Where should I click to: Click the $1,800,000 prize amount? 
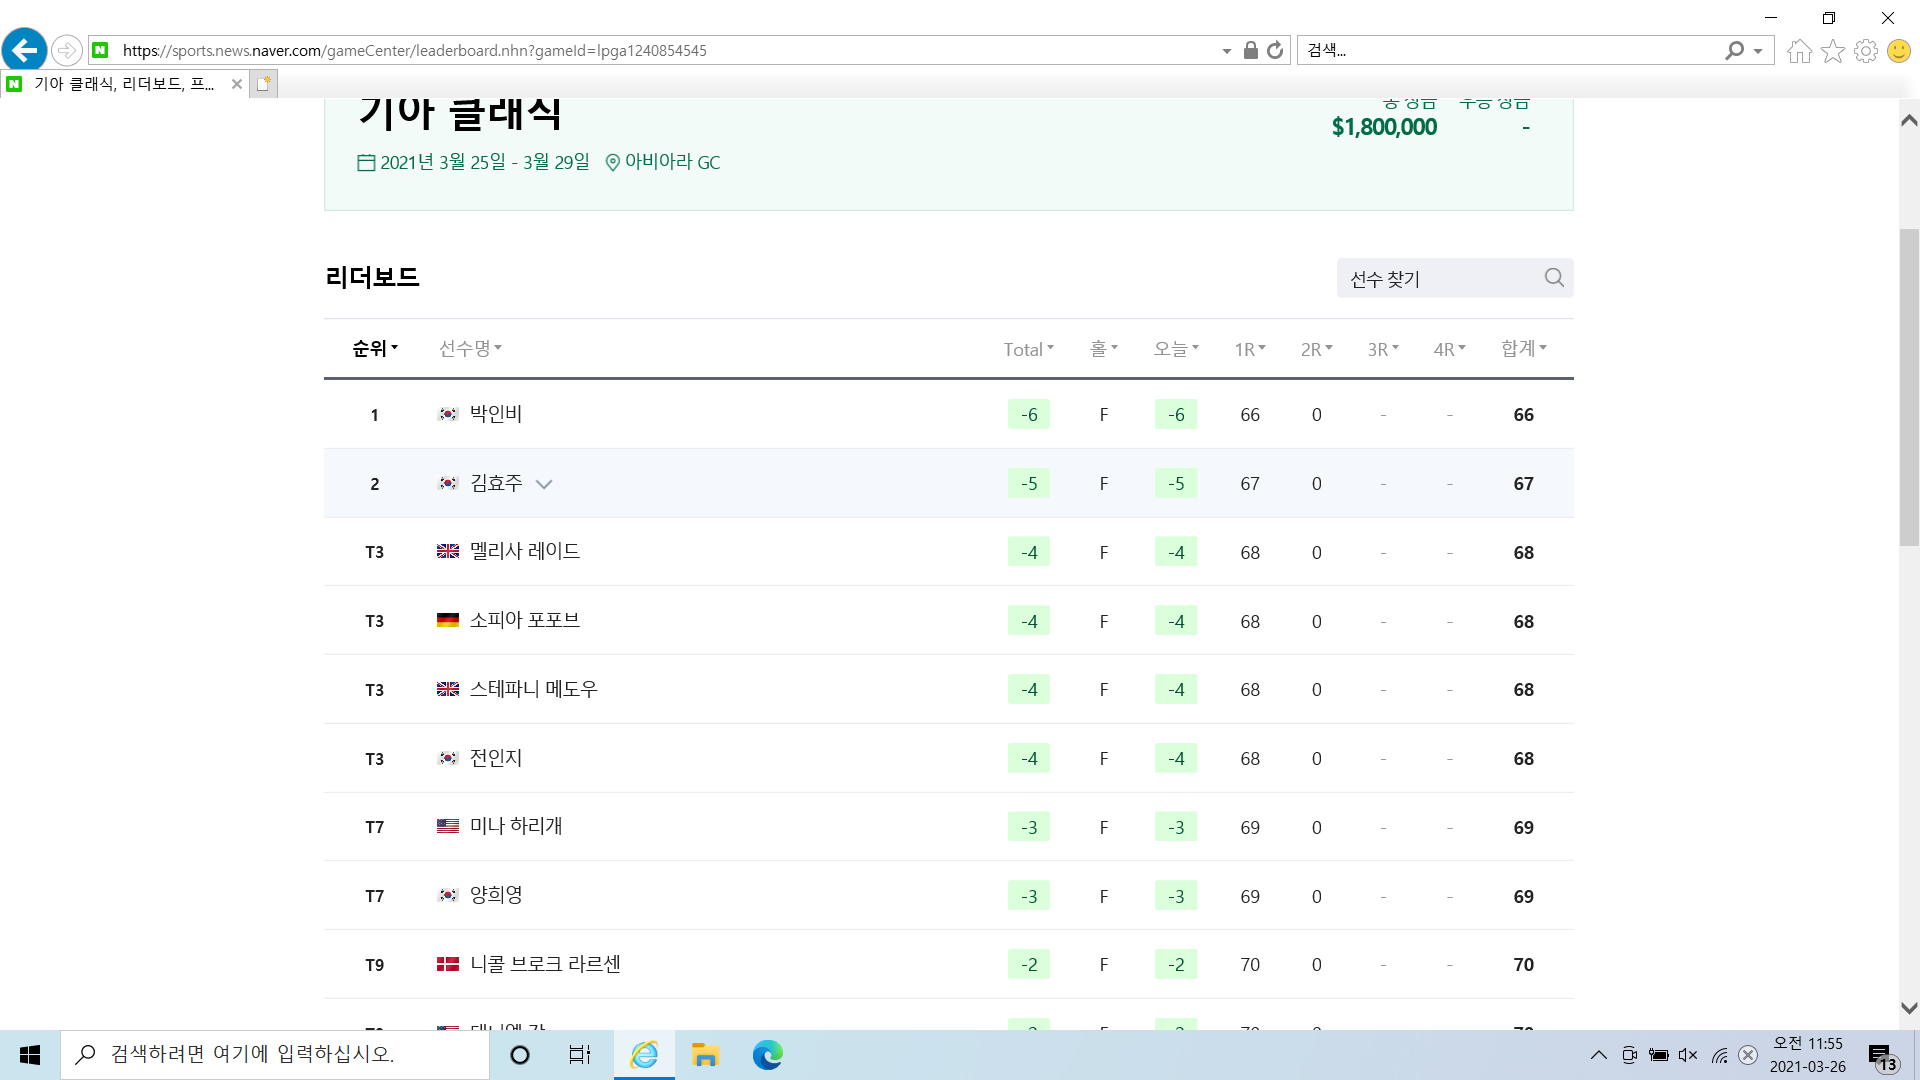pyautogui.click(x=1384, y=127)
